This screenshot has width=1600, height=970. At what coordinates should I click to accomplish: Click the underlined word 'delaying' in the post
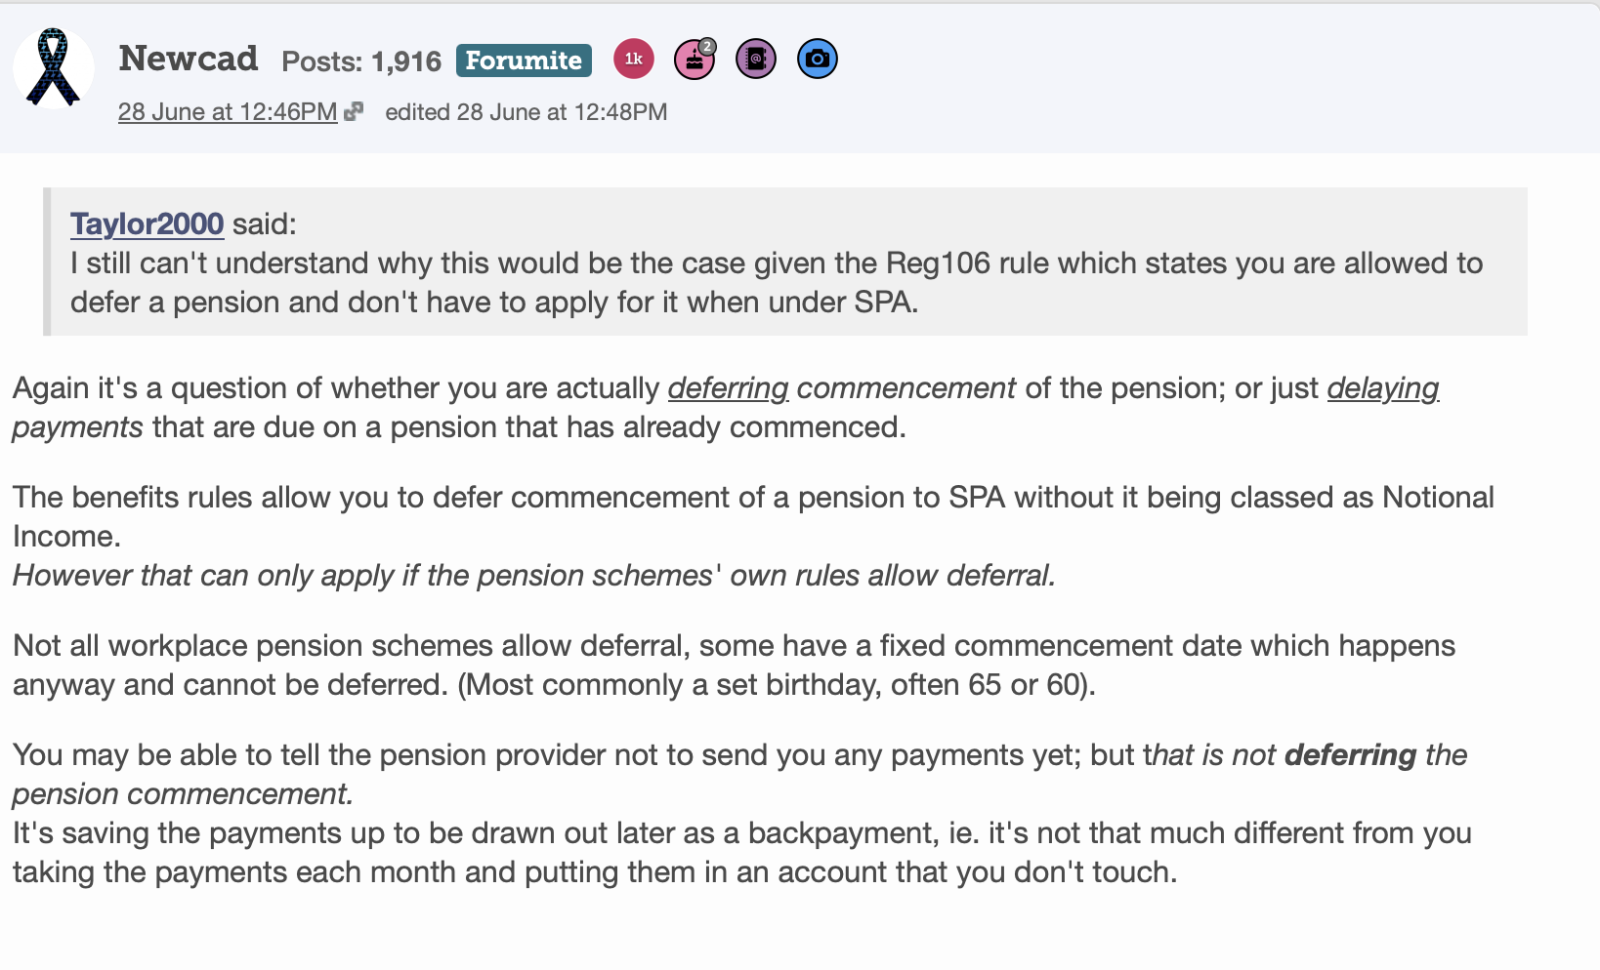click(1382, 388)
